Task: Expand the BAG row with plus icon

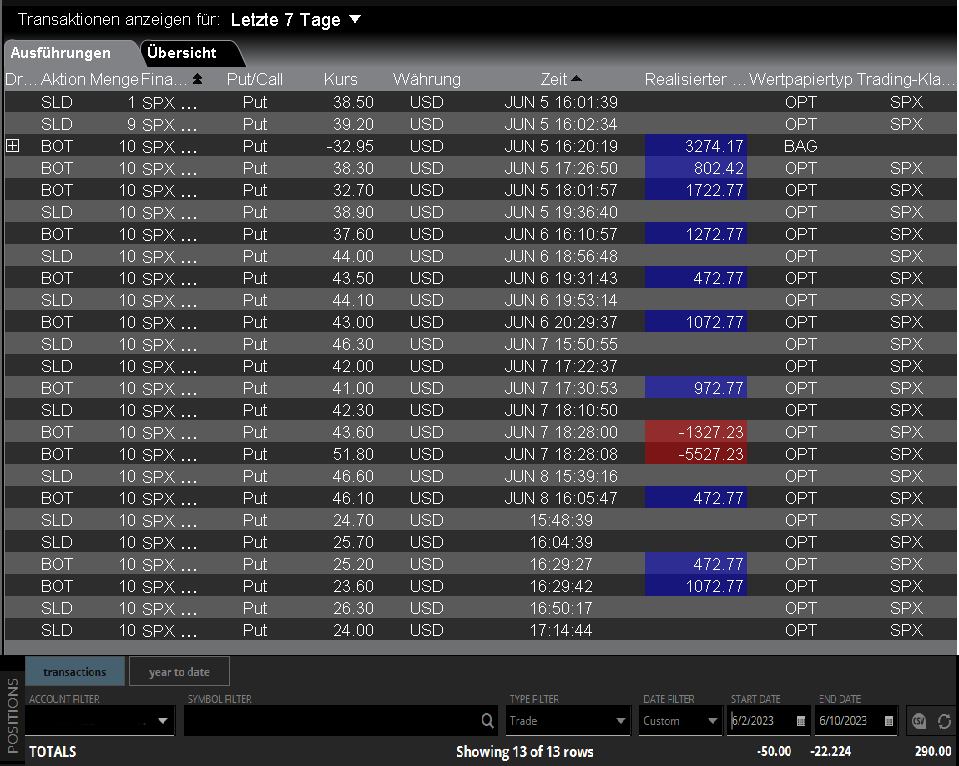Action: (x=13, y=146)
